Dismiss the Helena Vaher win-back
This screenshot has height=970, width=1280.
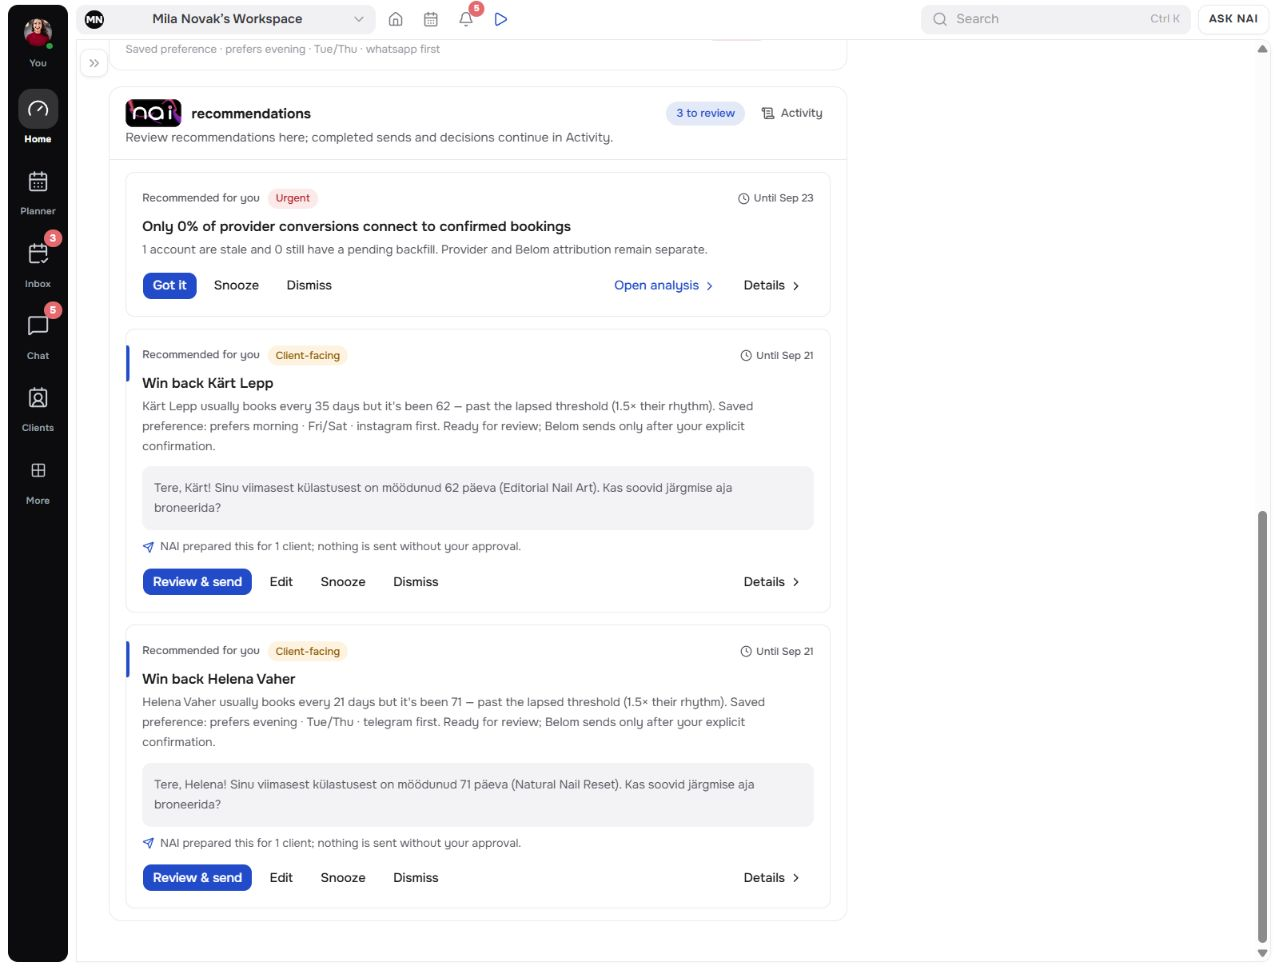tap(416, 878)
